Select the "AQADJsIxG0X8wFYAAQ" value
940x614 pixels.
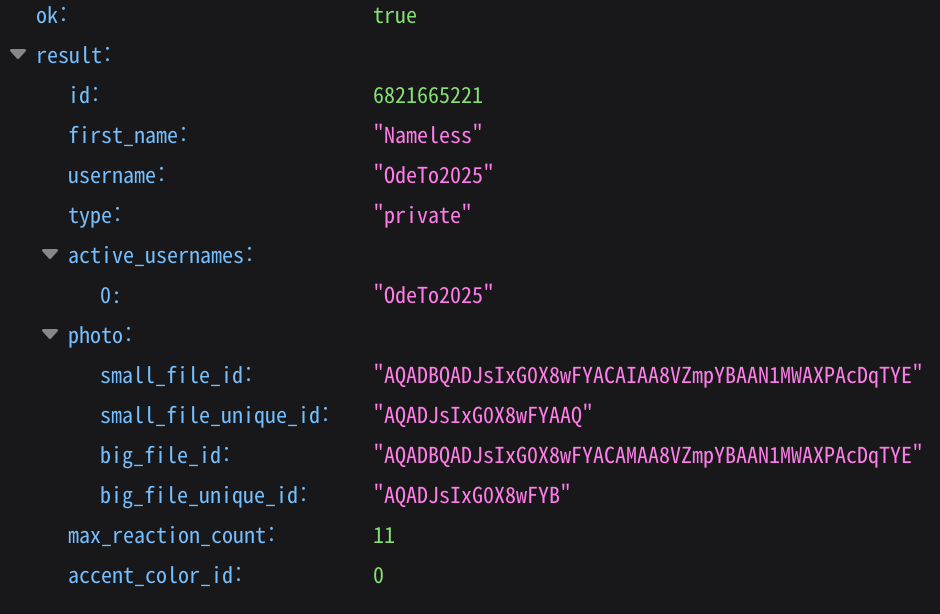(483, 416)
